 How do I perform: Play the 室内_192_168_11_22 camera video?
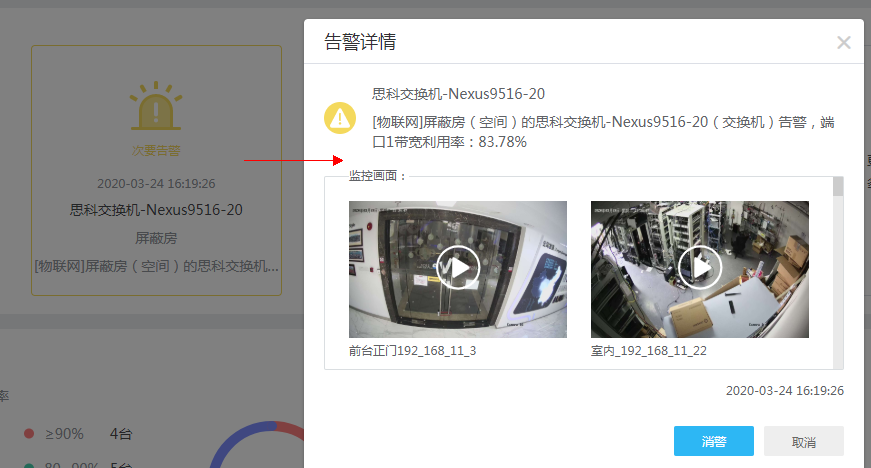tap(700, 268)
